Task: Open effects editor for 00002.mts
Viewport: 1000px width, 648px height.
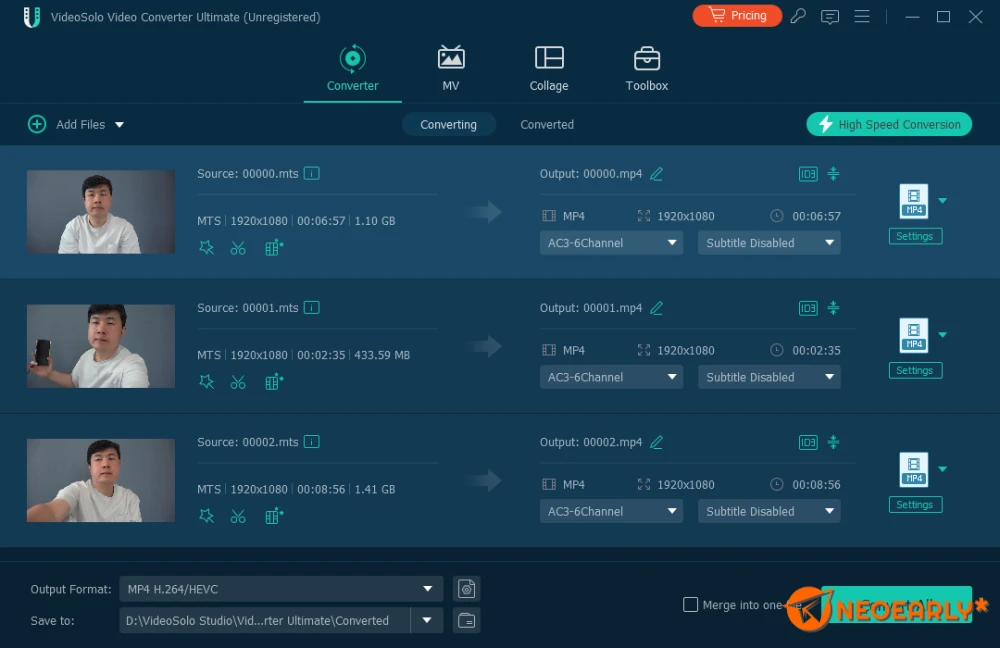Action: click(x=206, y=516)
